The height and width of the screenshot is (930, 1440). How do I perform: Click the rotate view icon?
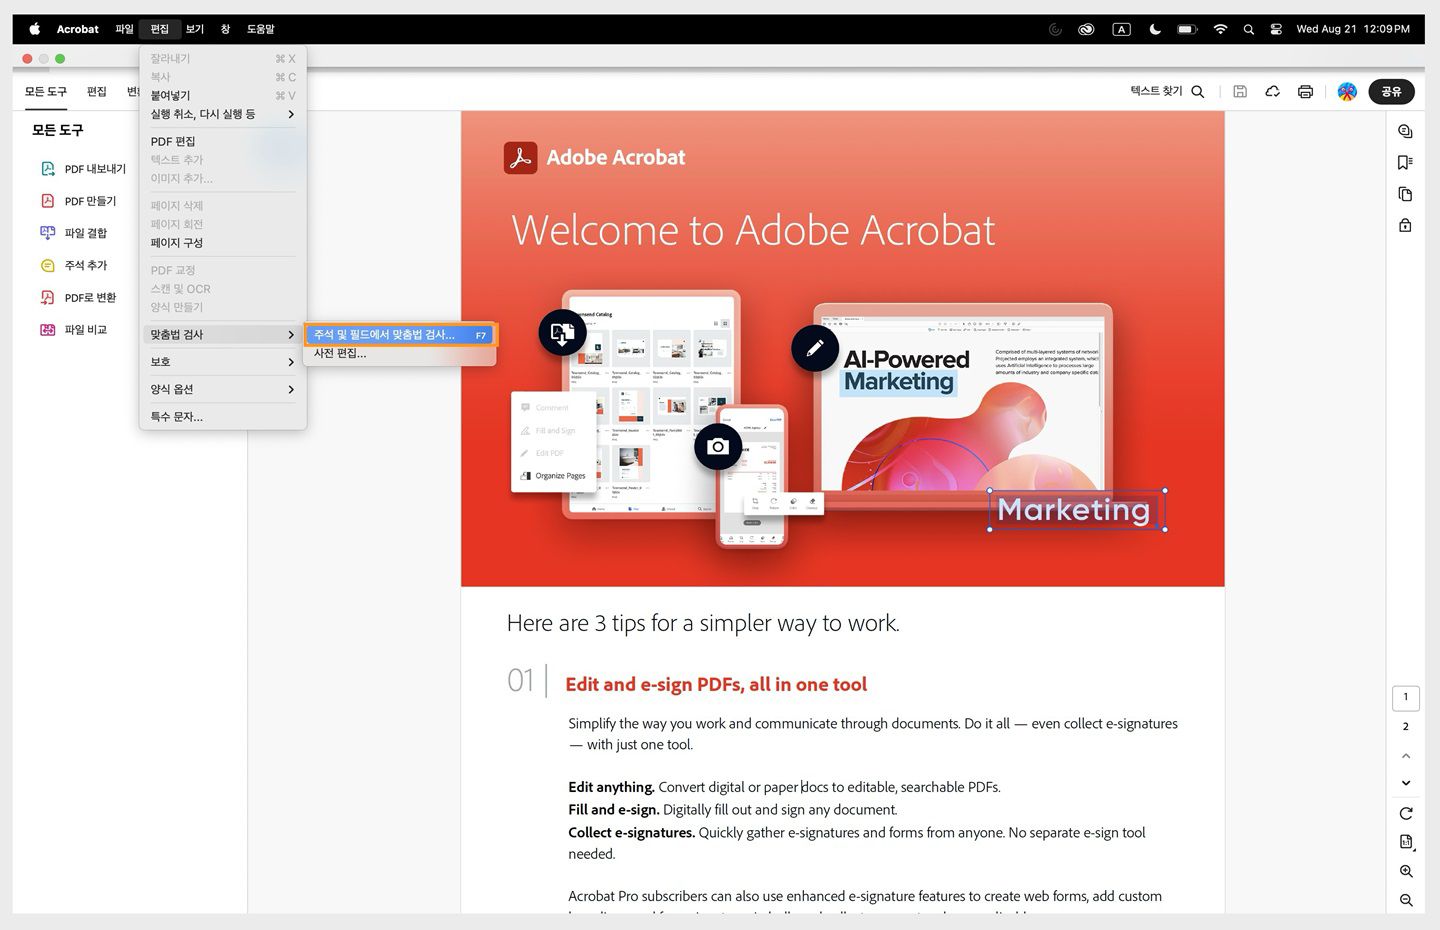1406,813
